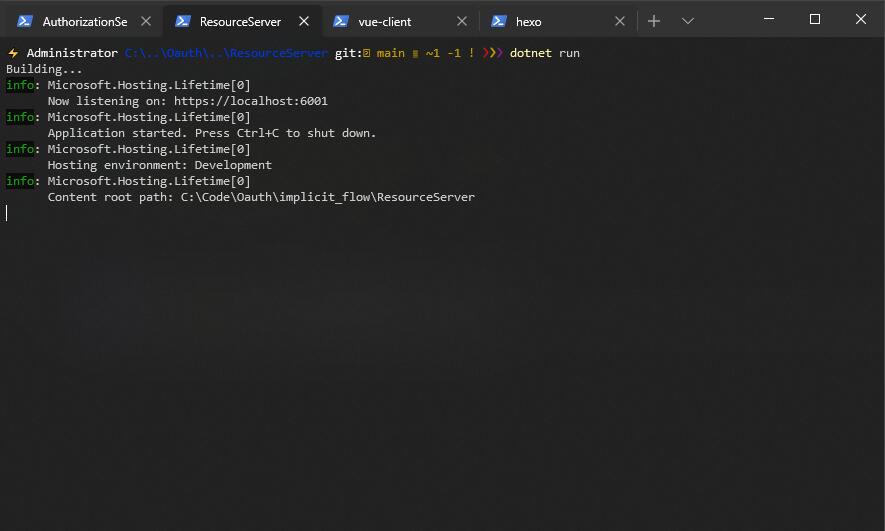The height and width of the screenshot is (531, 885).
Task: Minimize the terminal window
Action: pyautogui.click(x=769, y=19)
